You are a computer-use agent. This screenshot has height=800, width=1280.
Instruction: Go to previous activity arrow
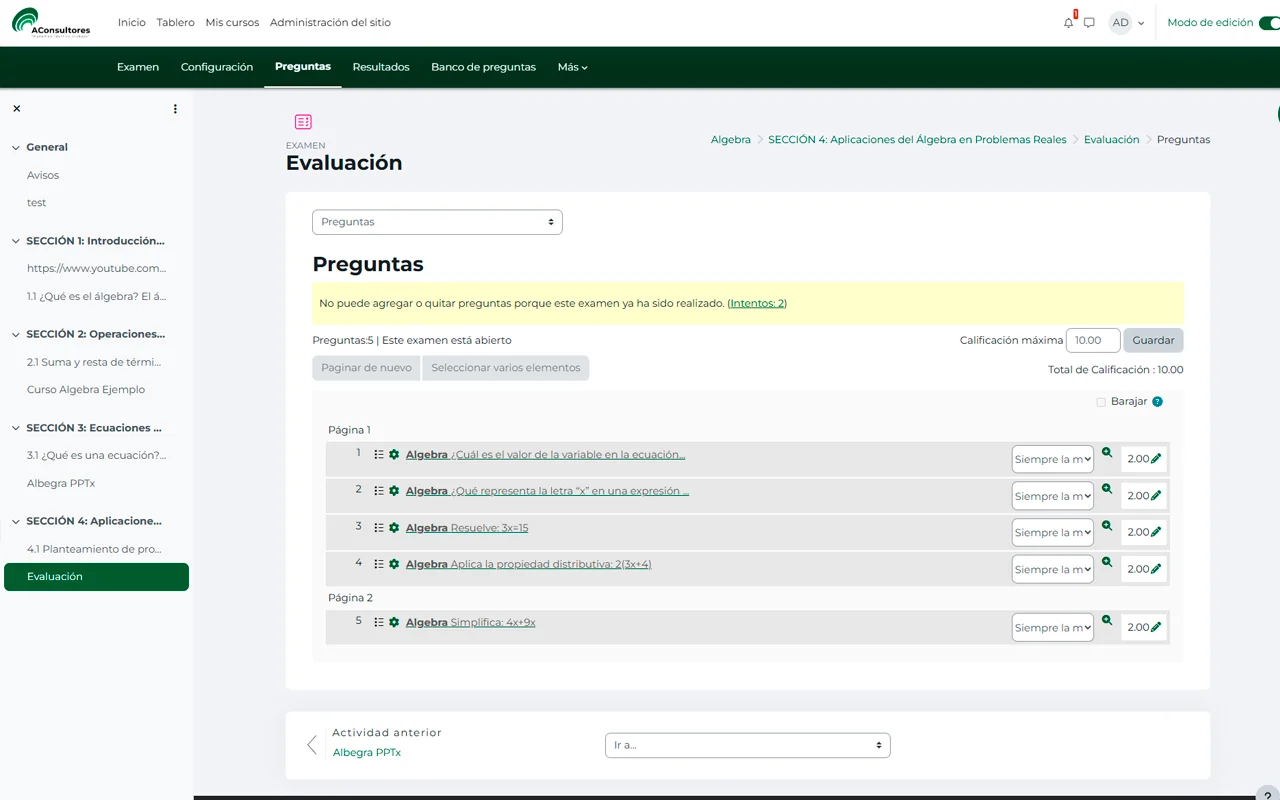[312, 745]
